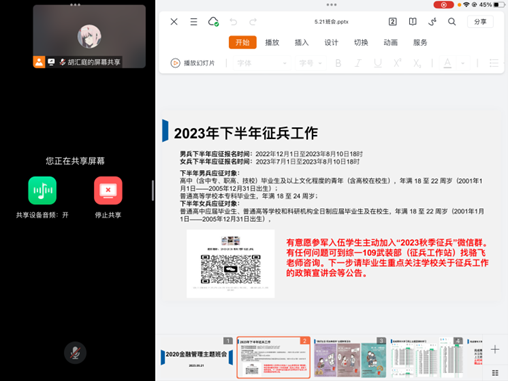This screenshot has height=381, width=508.
Task: Close the presentation with the X icon
Action: [x=174, y=22]
